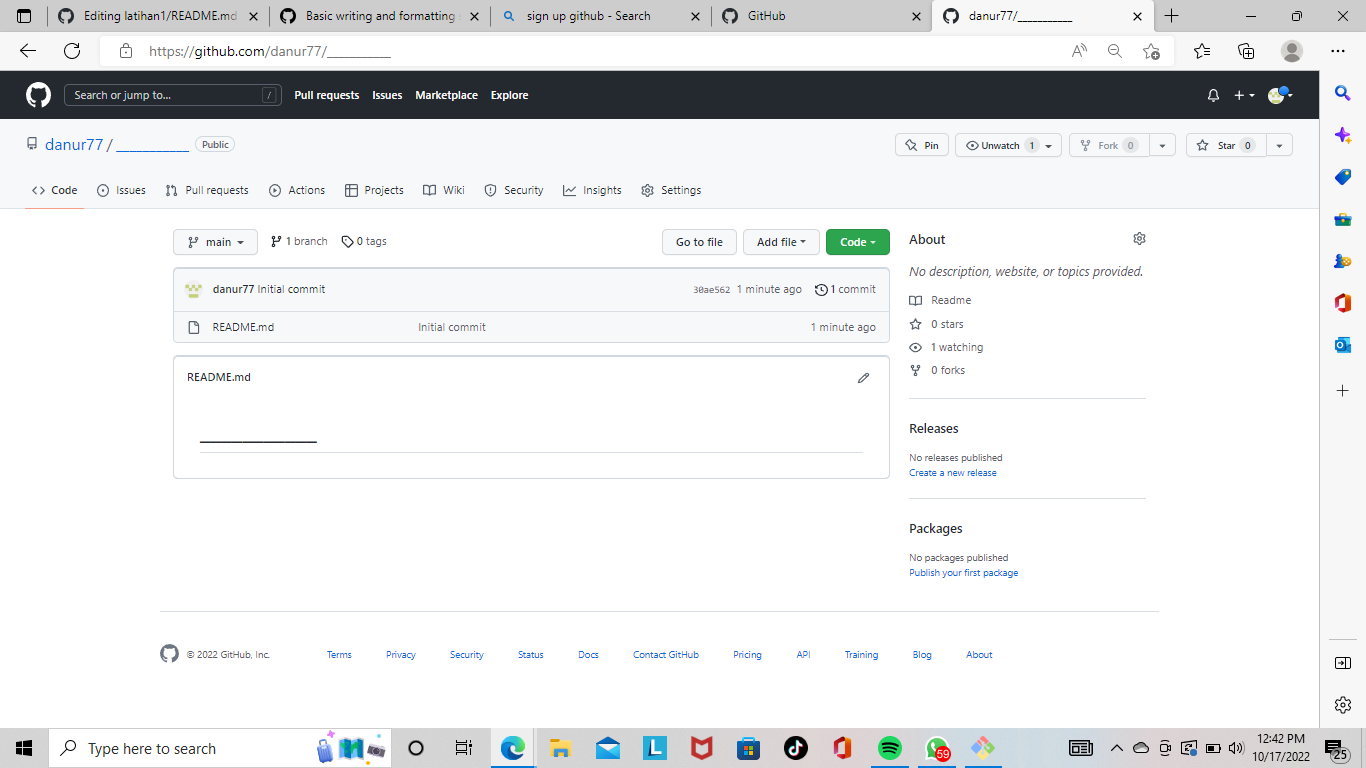Image resolution: width=1366 pixels, height=768 pixels.
Task: Expand the Add file dropdown
Action: point(781,241)
